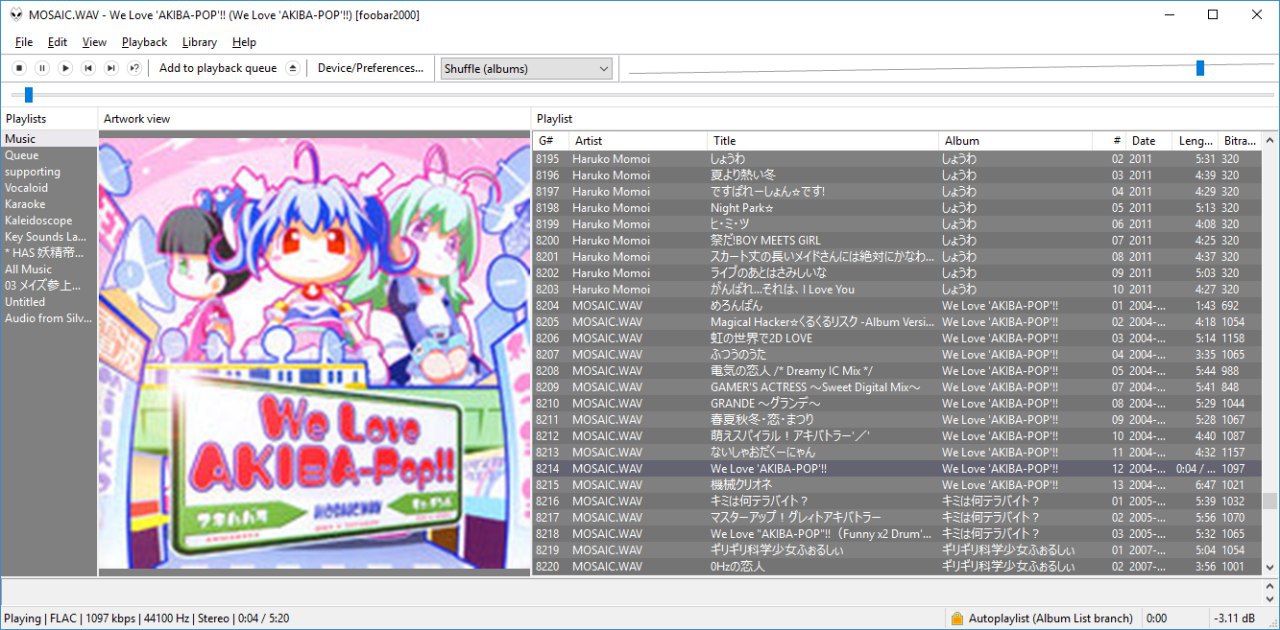Click the volume slider handle

coord(1200,68)
